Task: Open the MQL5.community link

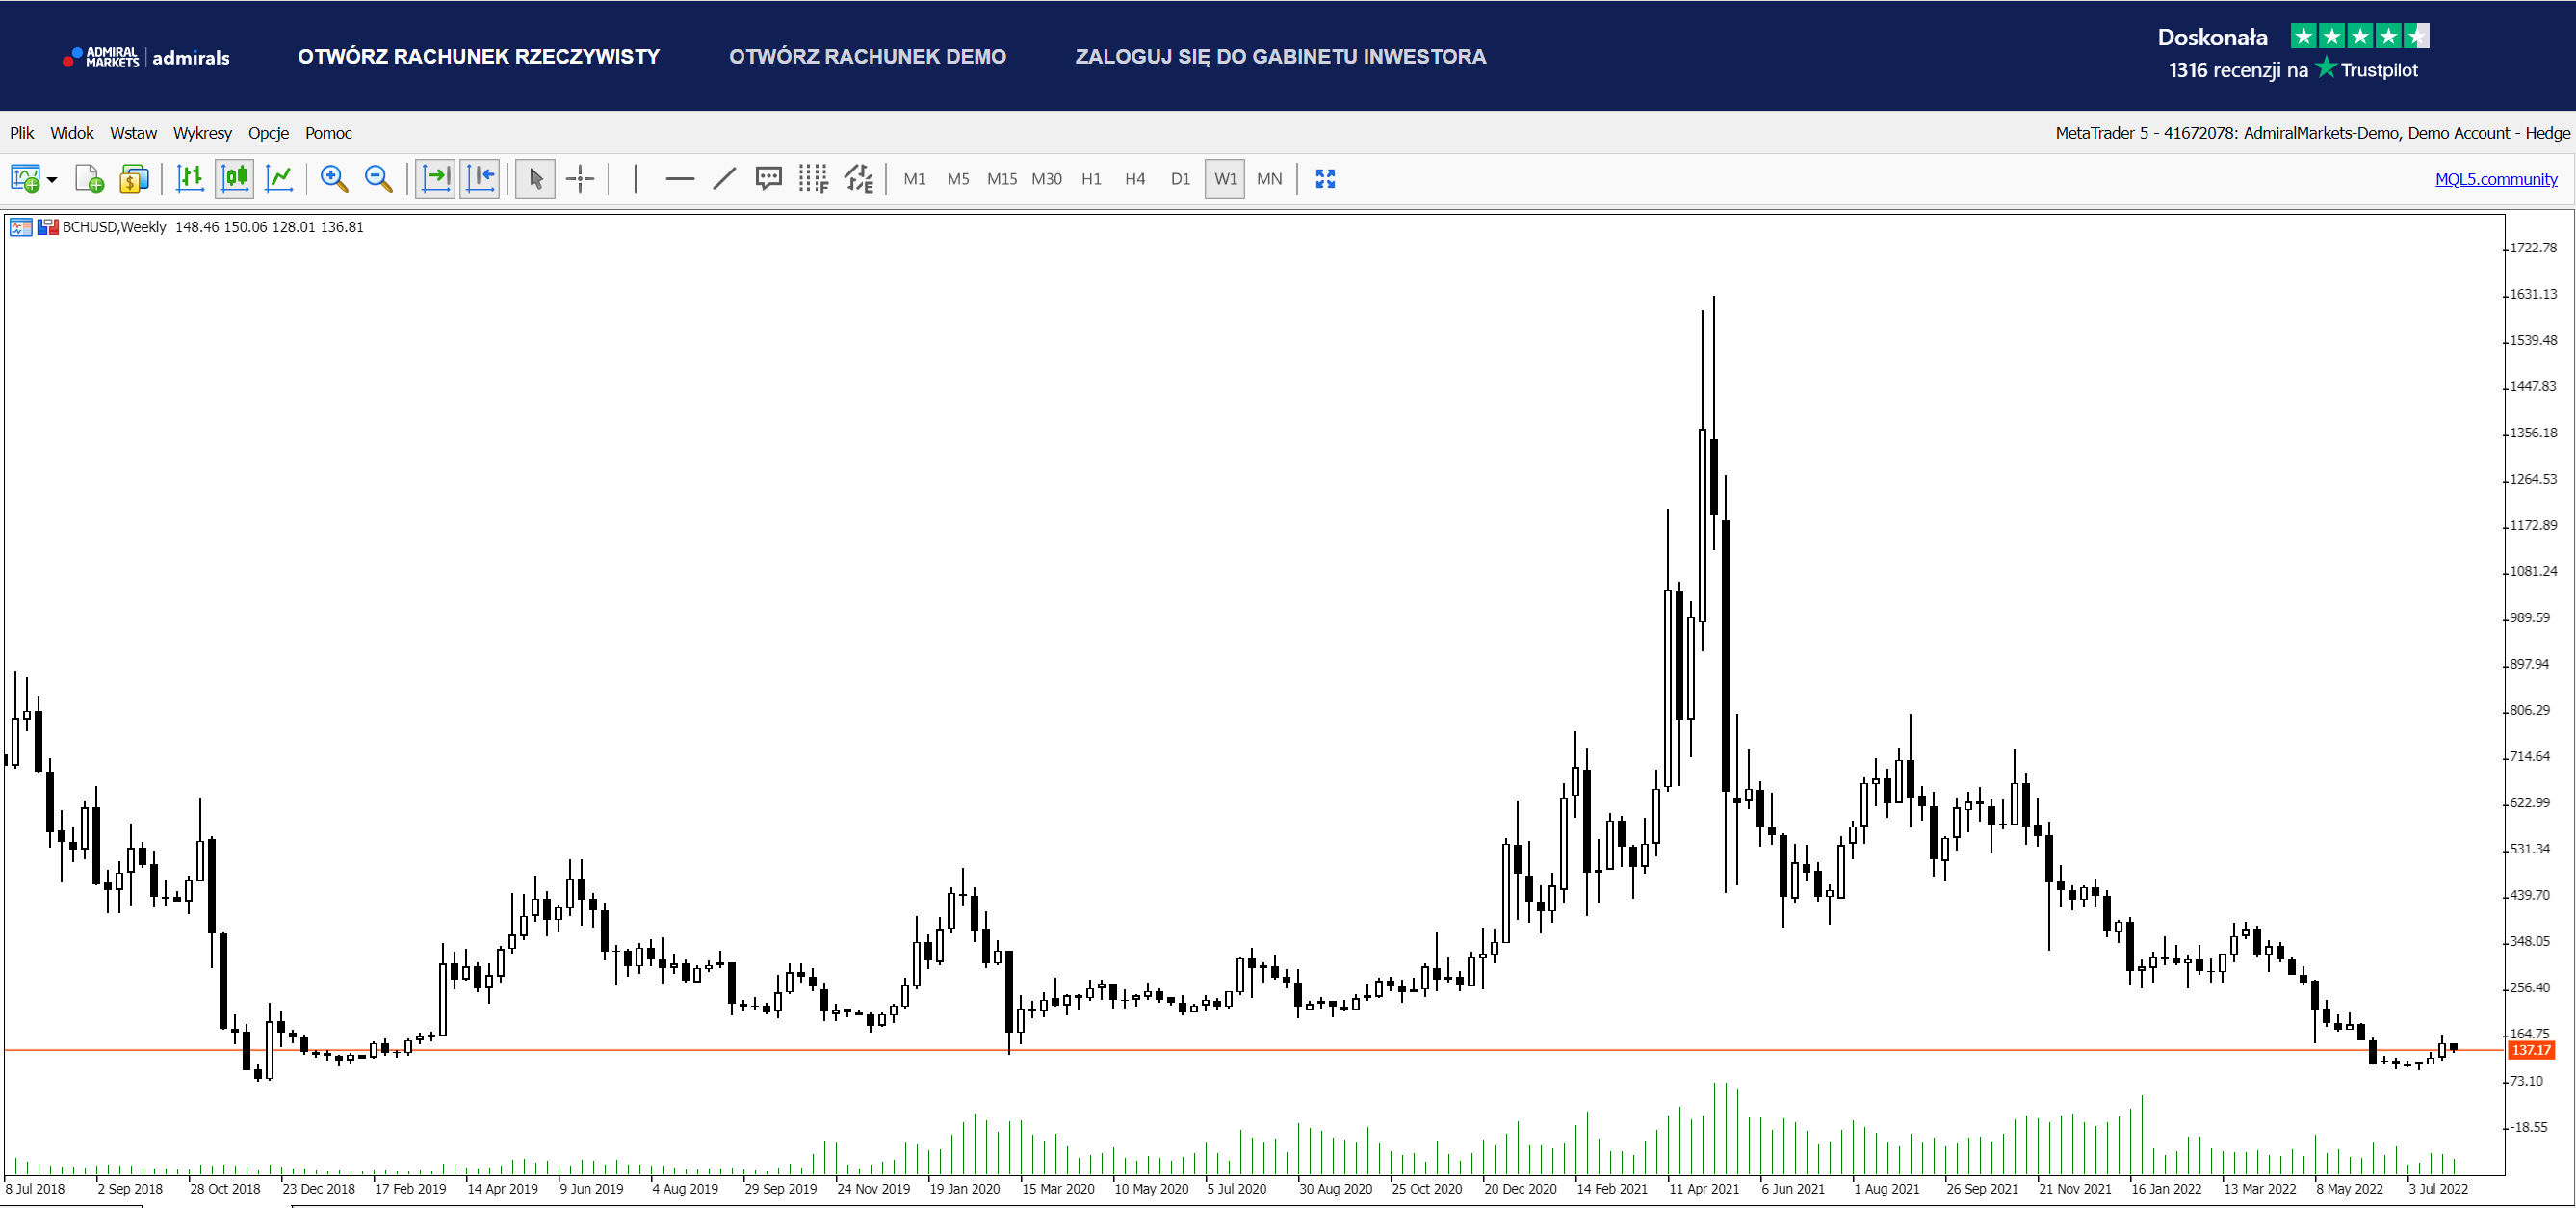Action: pyautogui.click(x=2496, y=179)
